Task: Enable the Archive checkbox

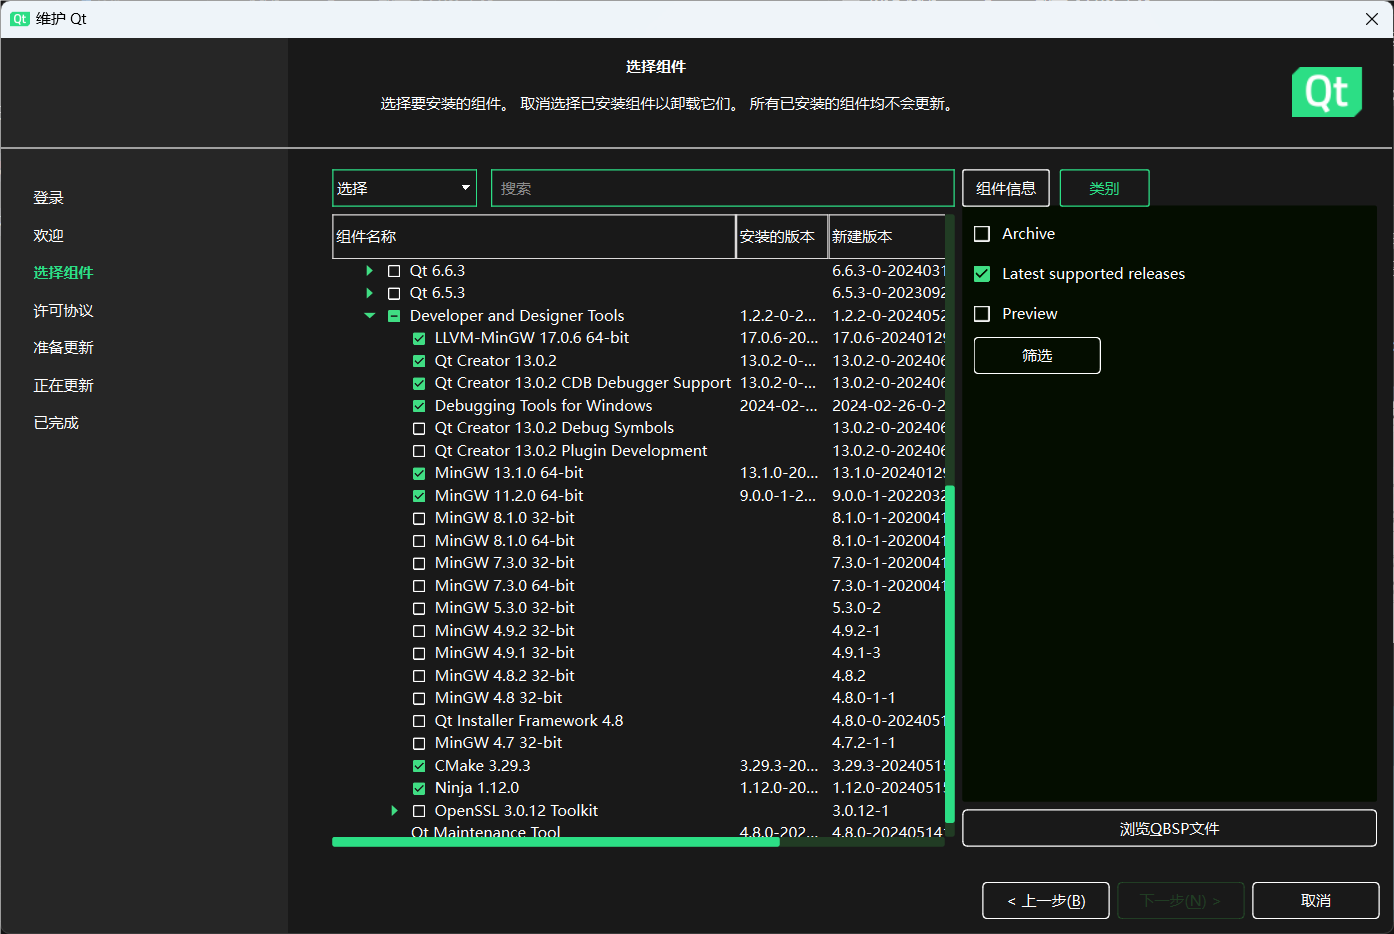Action: [x=981, y=233]
